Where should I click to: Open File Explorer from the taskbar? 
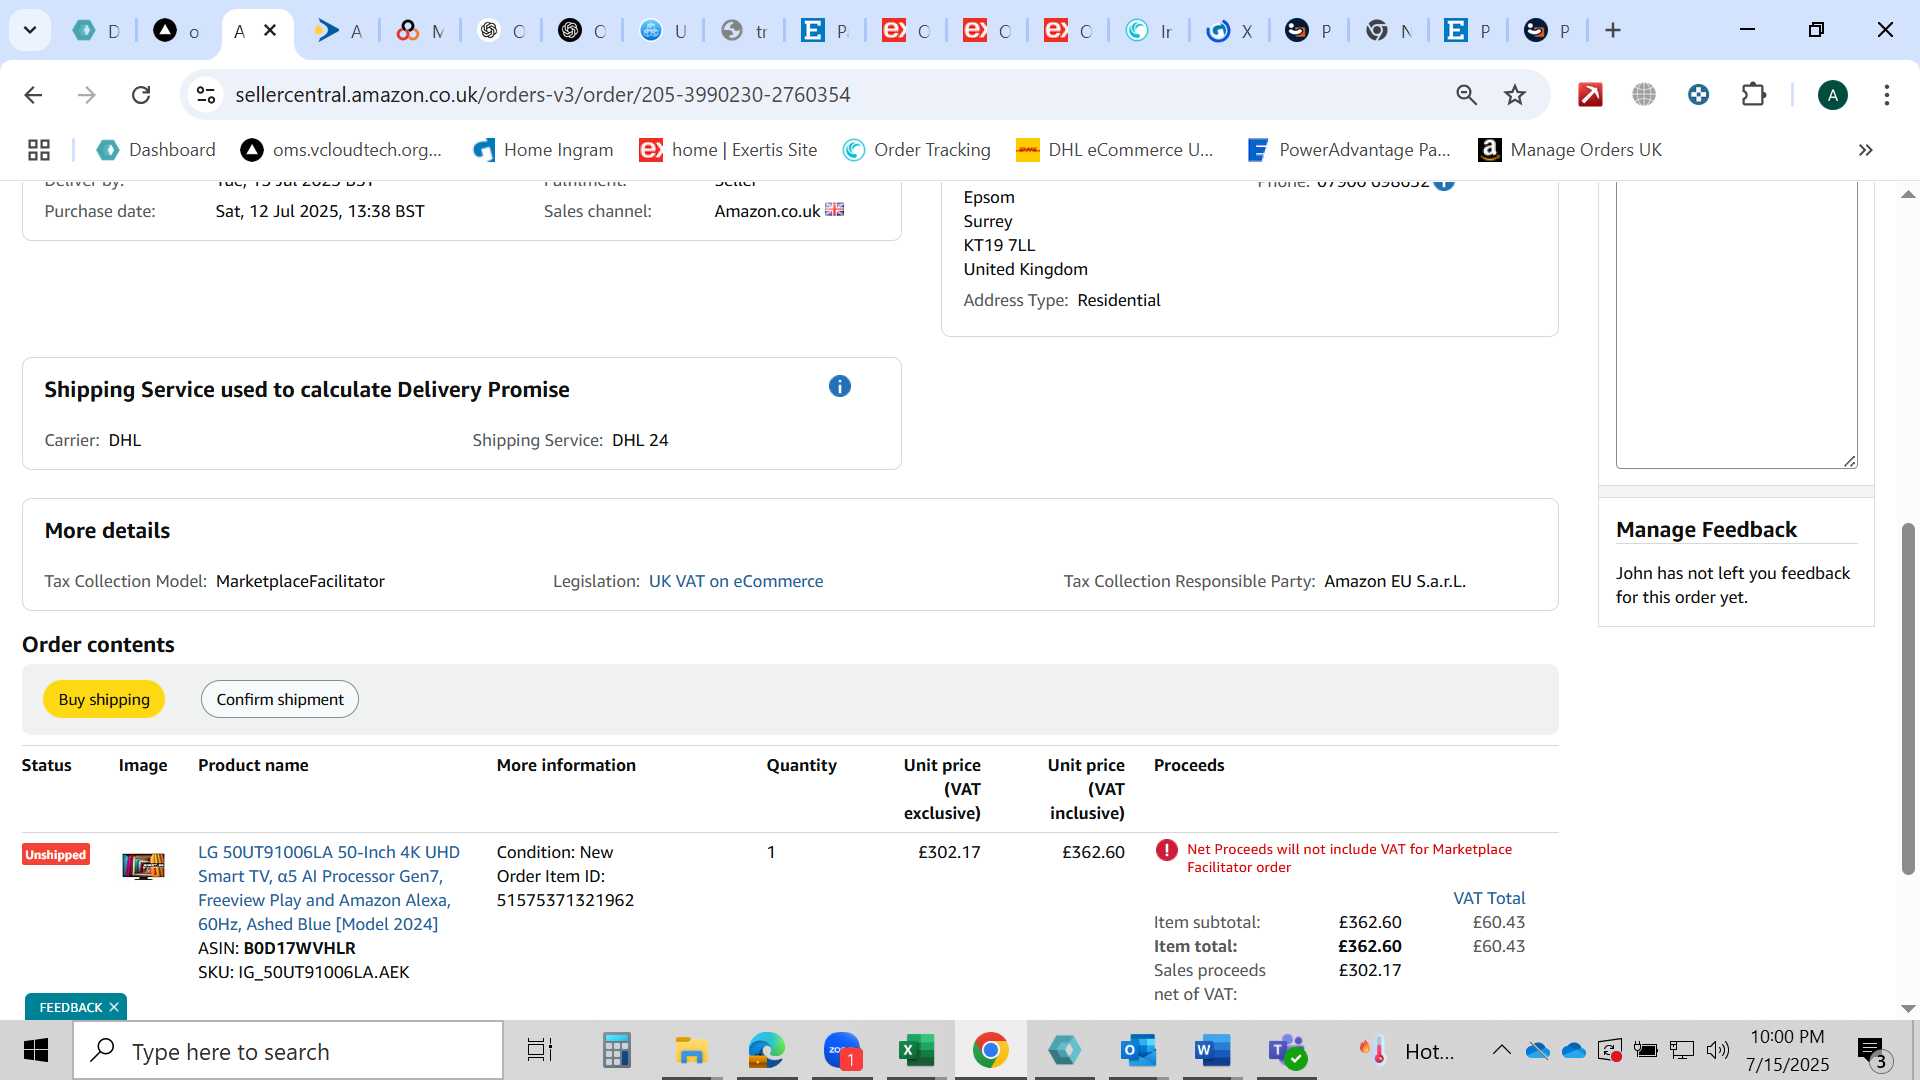tap(691, 1050)
